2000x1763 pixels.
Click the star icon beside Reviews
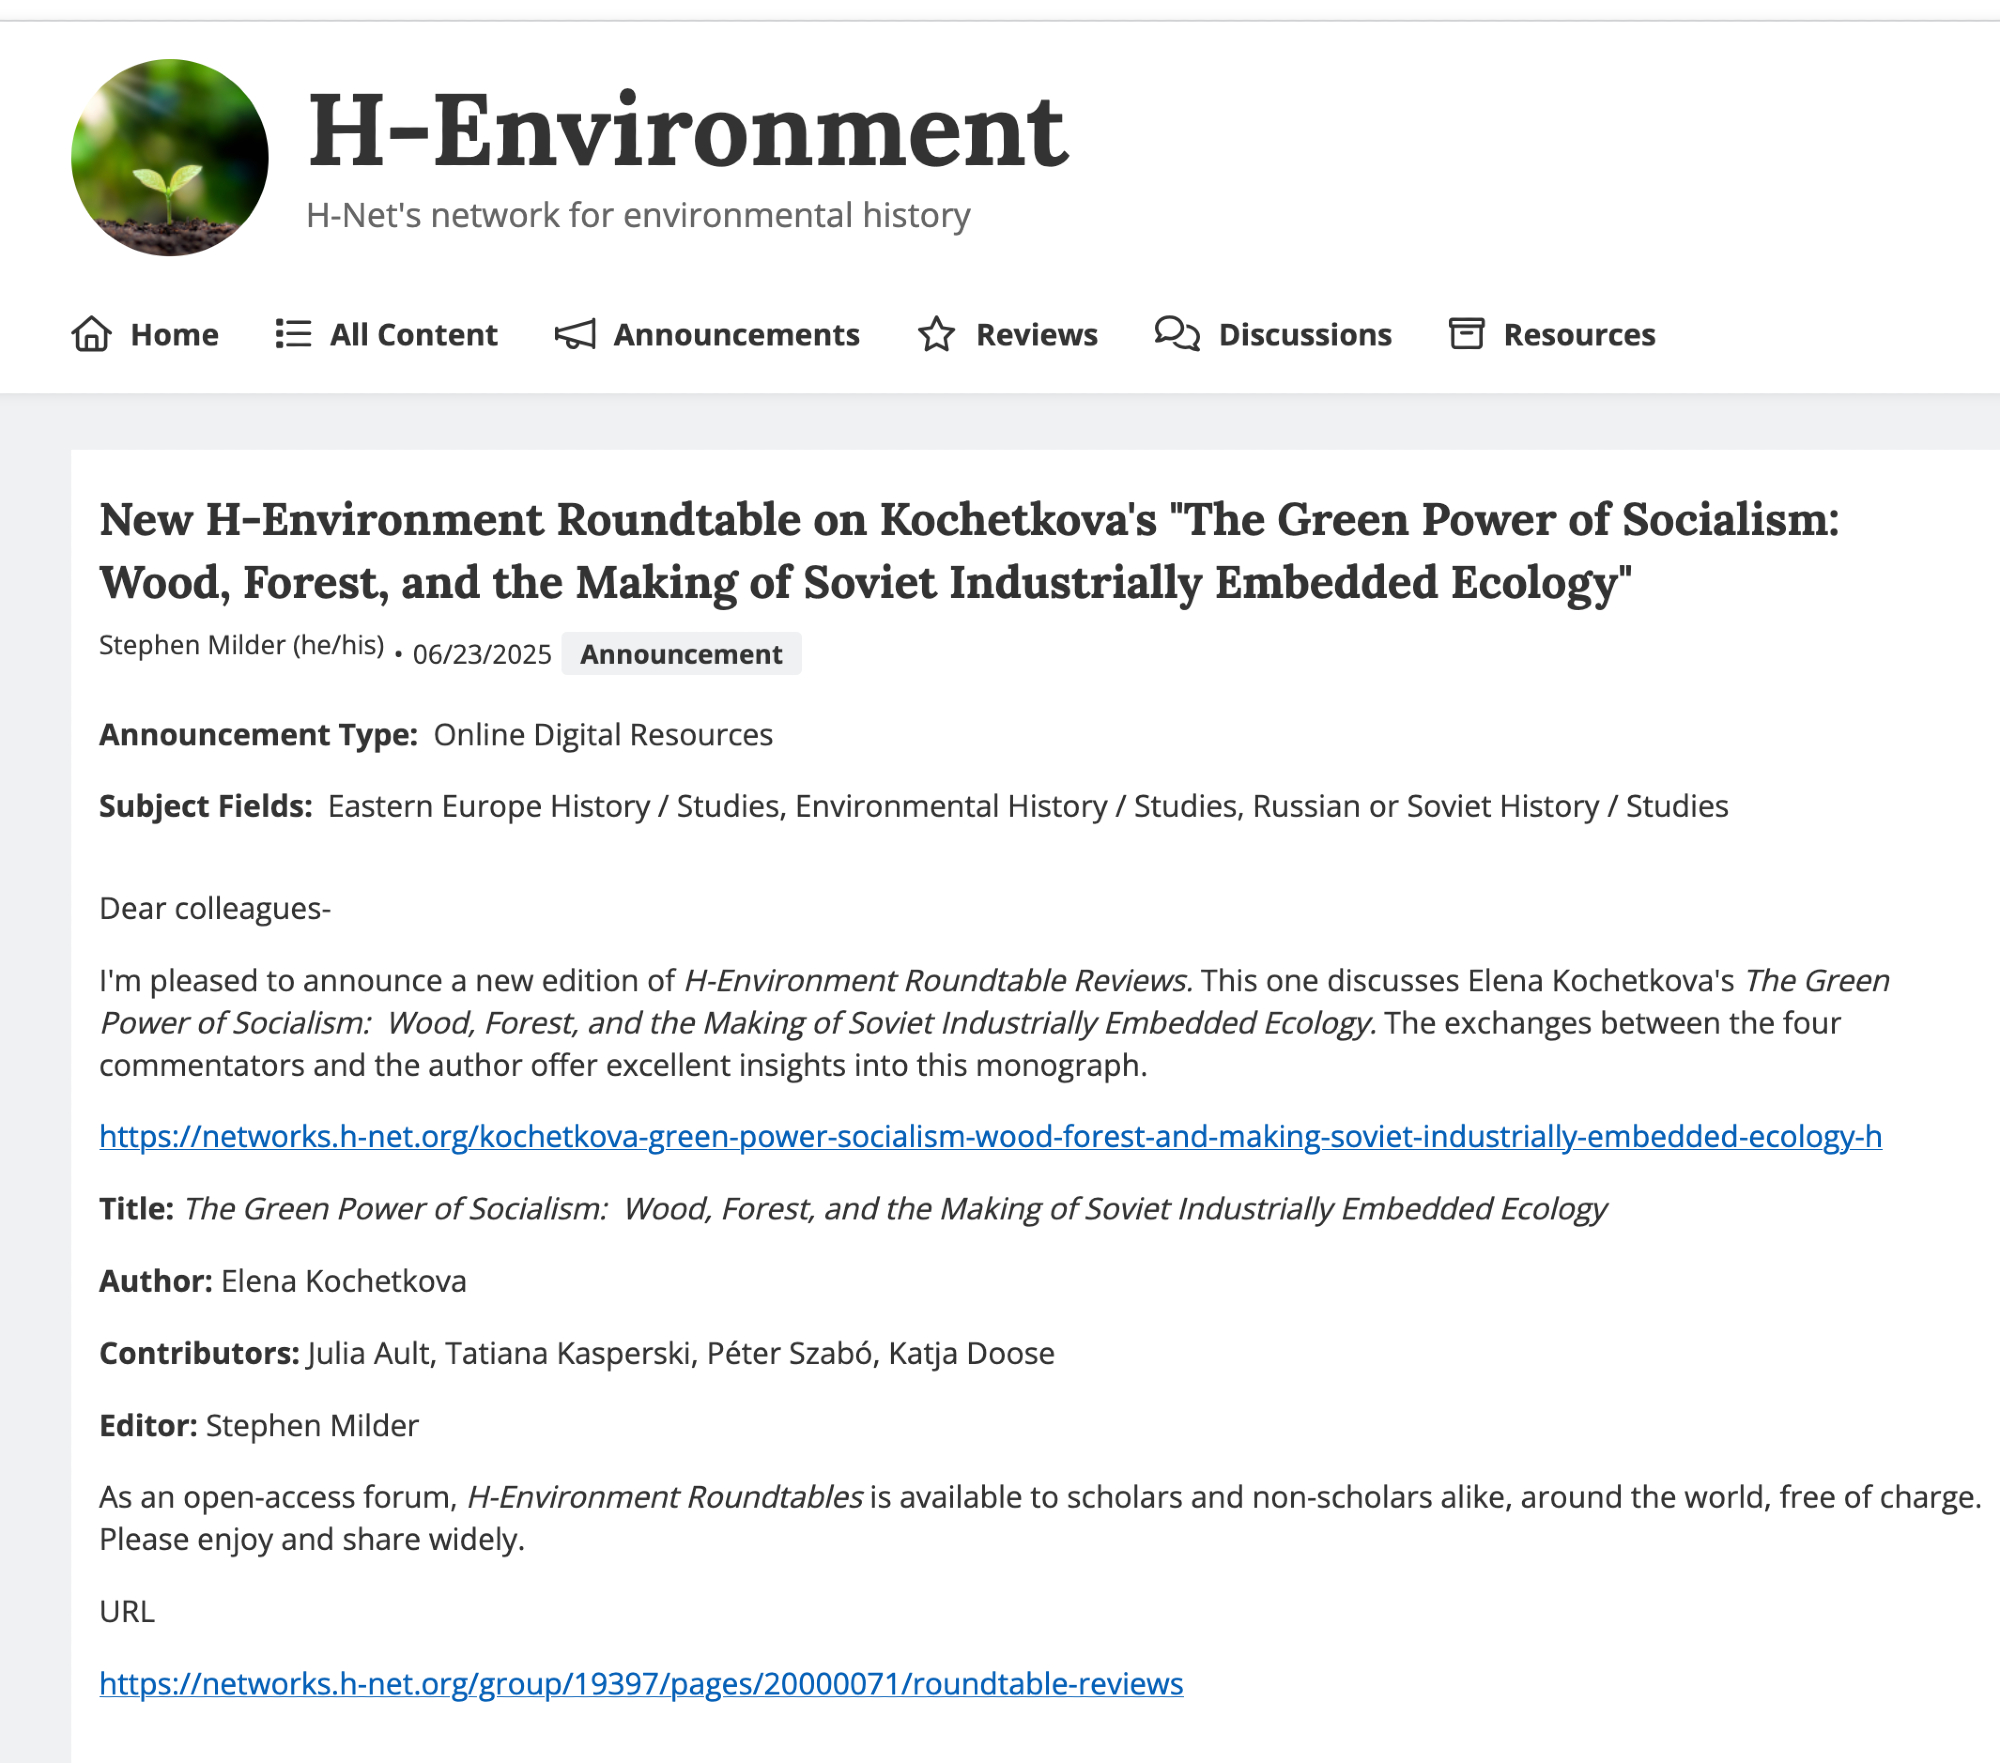pos(937,334)
